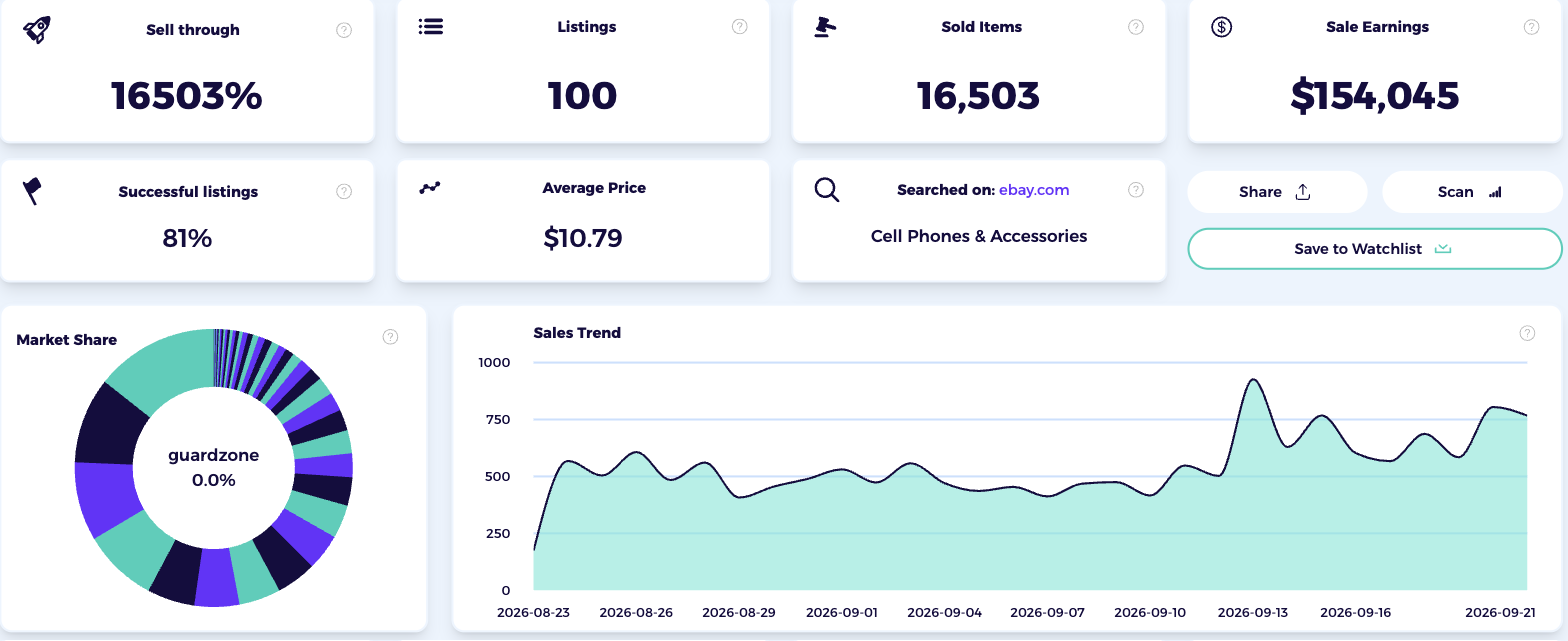Show help info for Sale Earnings
Viewport: 1568px width, 641px height.
pos(1531,27)
